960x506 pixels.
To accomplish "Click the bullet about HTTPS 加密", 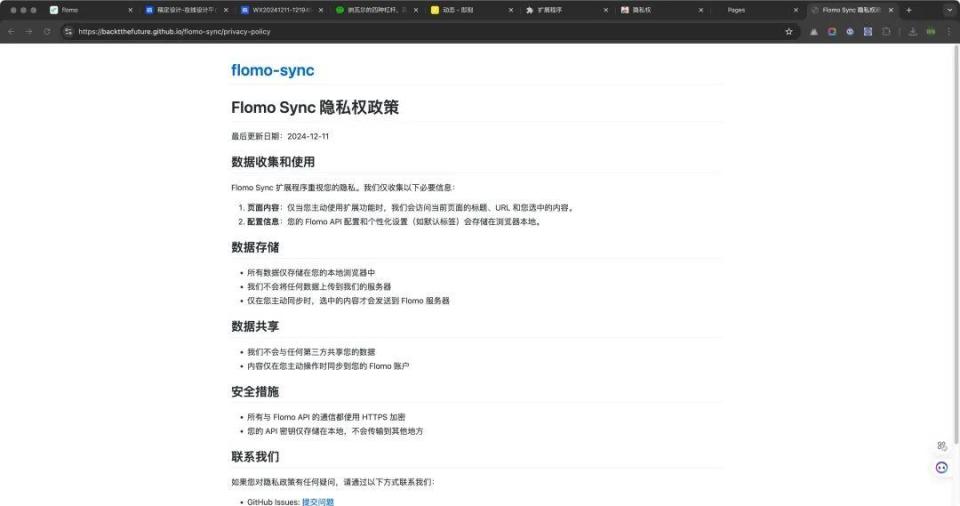I will coord(326,417).
